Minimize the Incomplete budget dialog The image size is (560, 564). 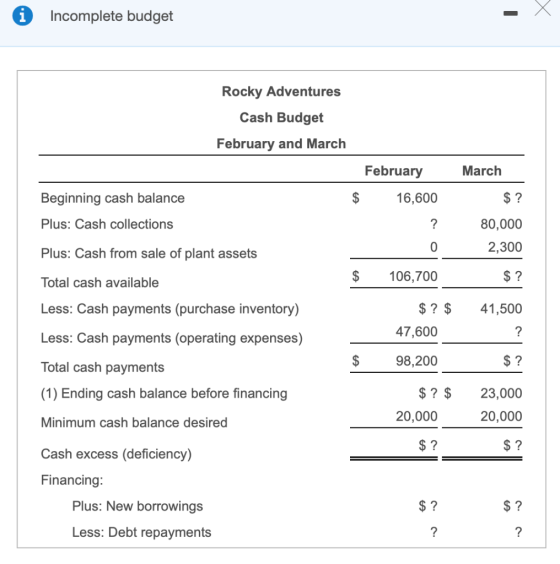coord(510,14)
